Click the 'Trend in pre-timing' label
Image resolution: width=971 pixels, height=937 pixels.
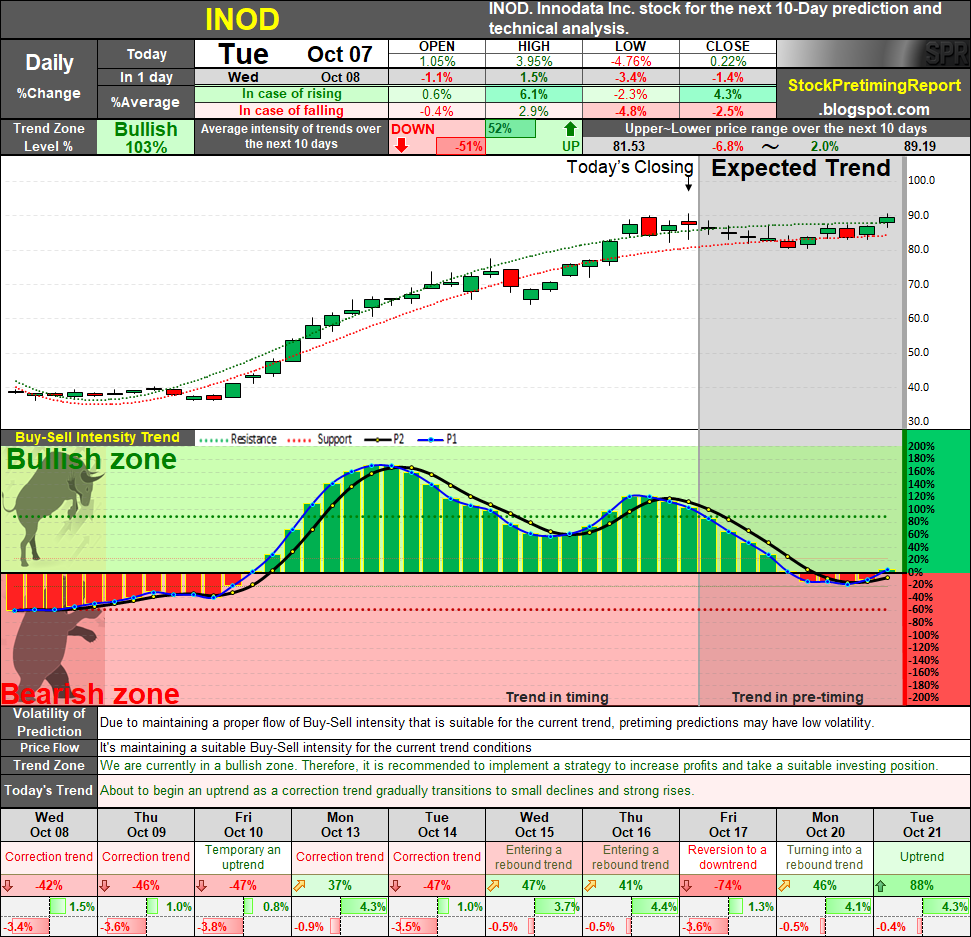point(798,697)
